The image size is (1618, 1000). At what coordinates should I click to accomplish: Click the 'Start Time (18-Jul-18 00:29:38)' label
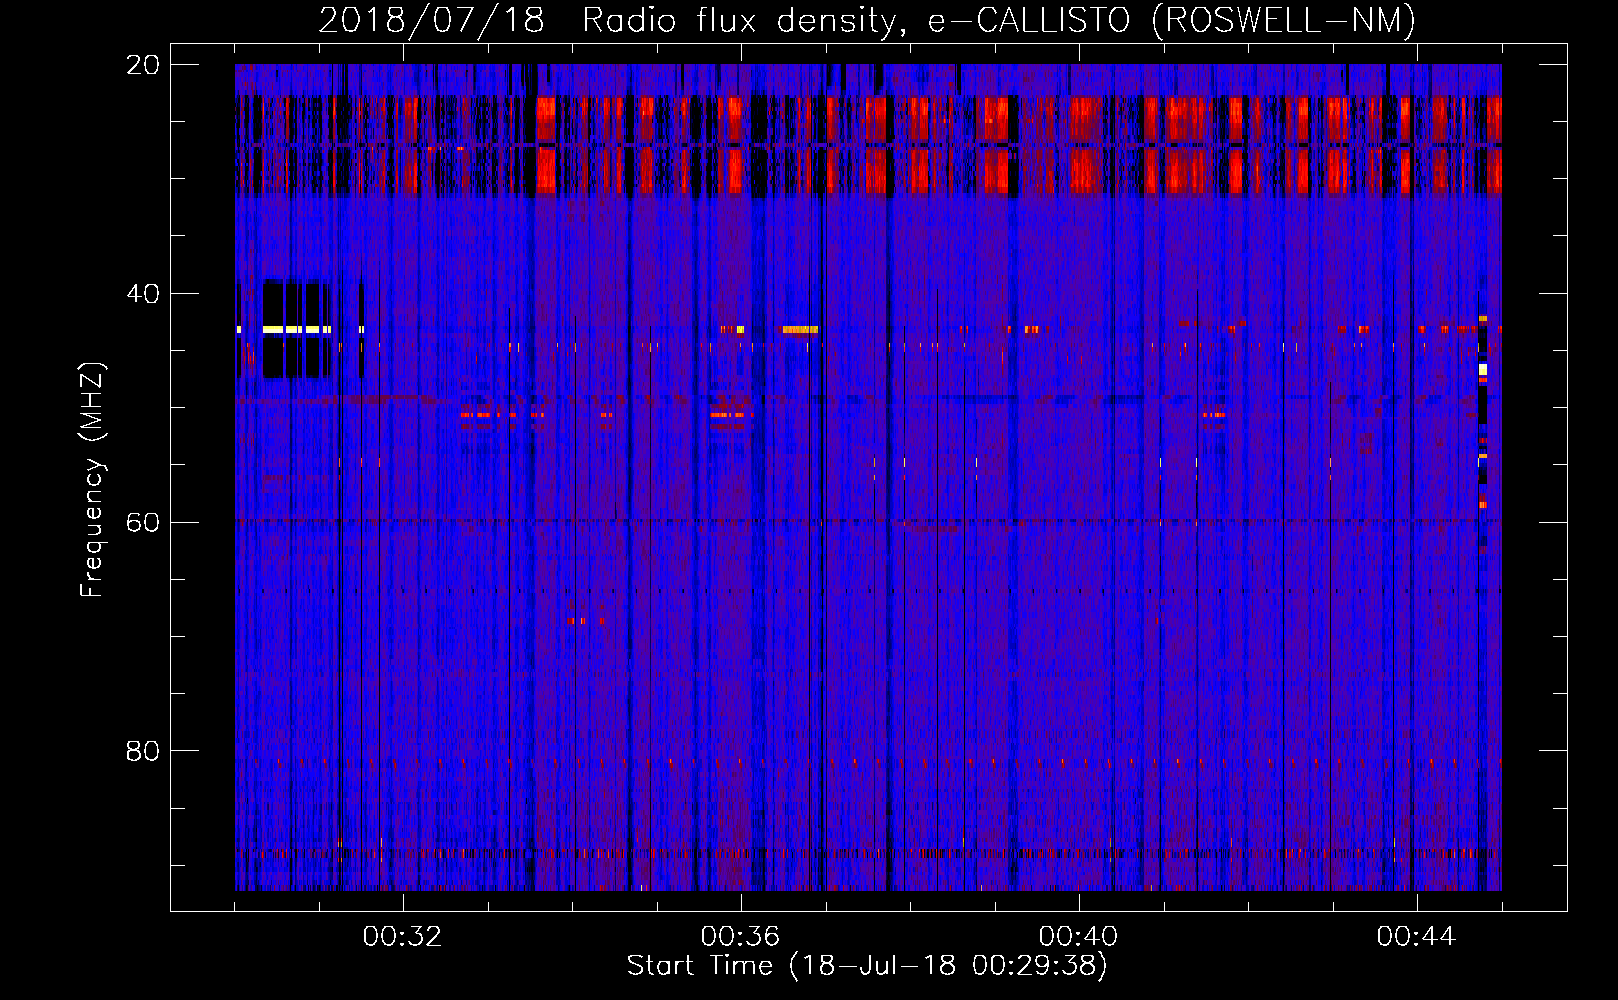click(867, 966)
